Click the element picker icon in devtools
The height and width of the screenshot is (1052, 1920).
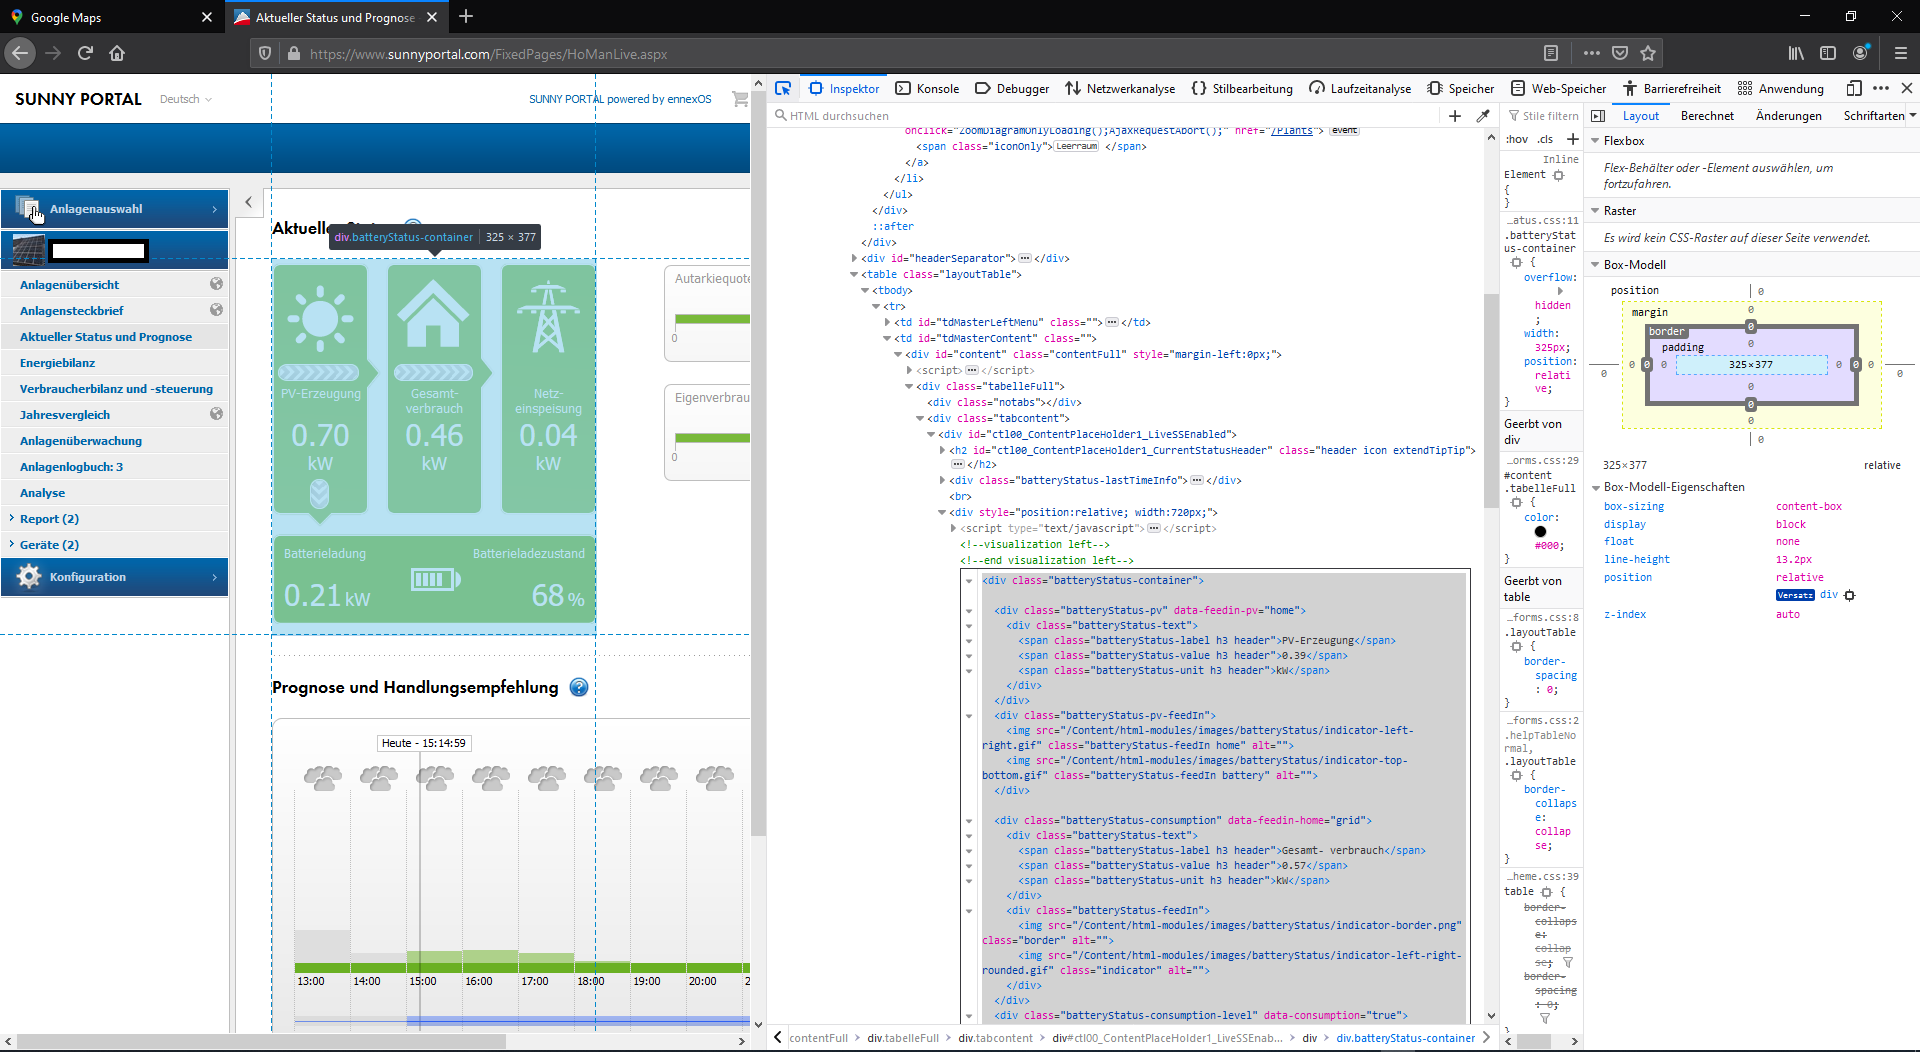pyautogui.click(x=783, y=88)
